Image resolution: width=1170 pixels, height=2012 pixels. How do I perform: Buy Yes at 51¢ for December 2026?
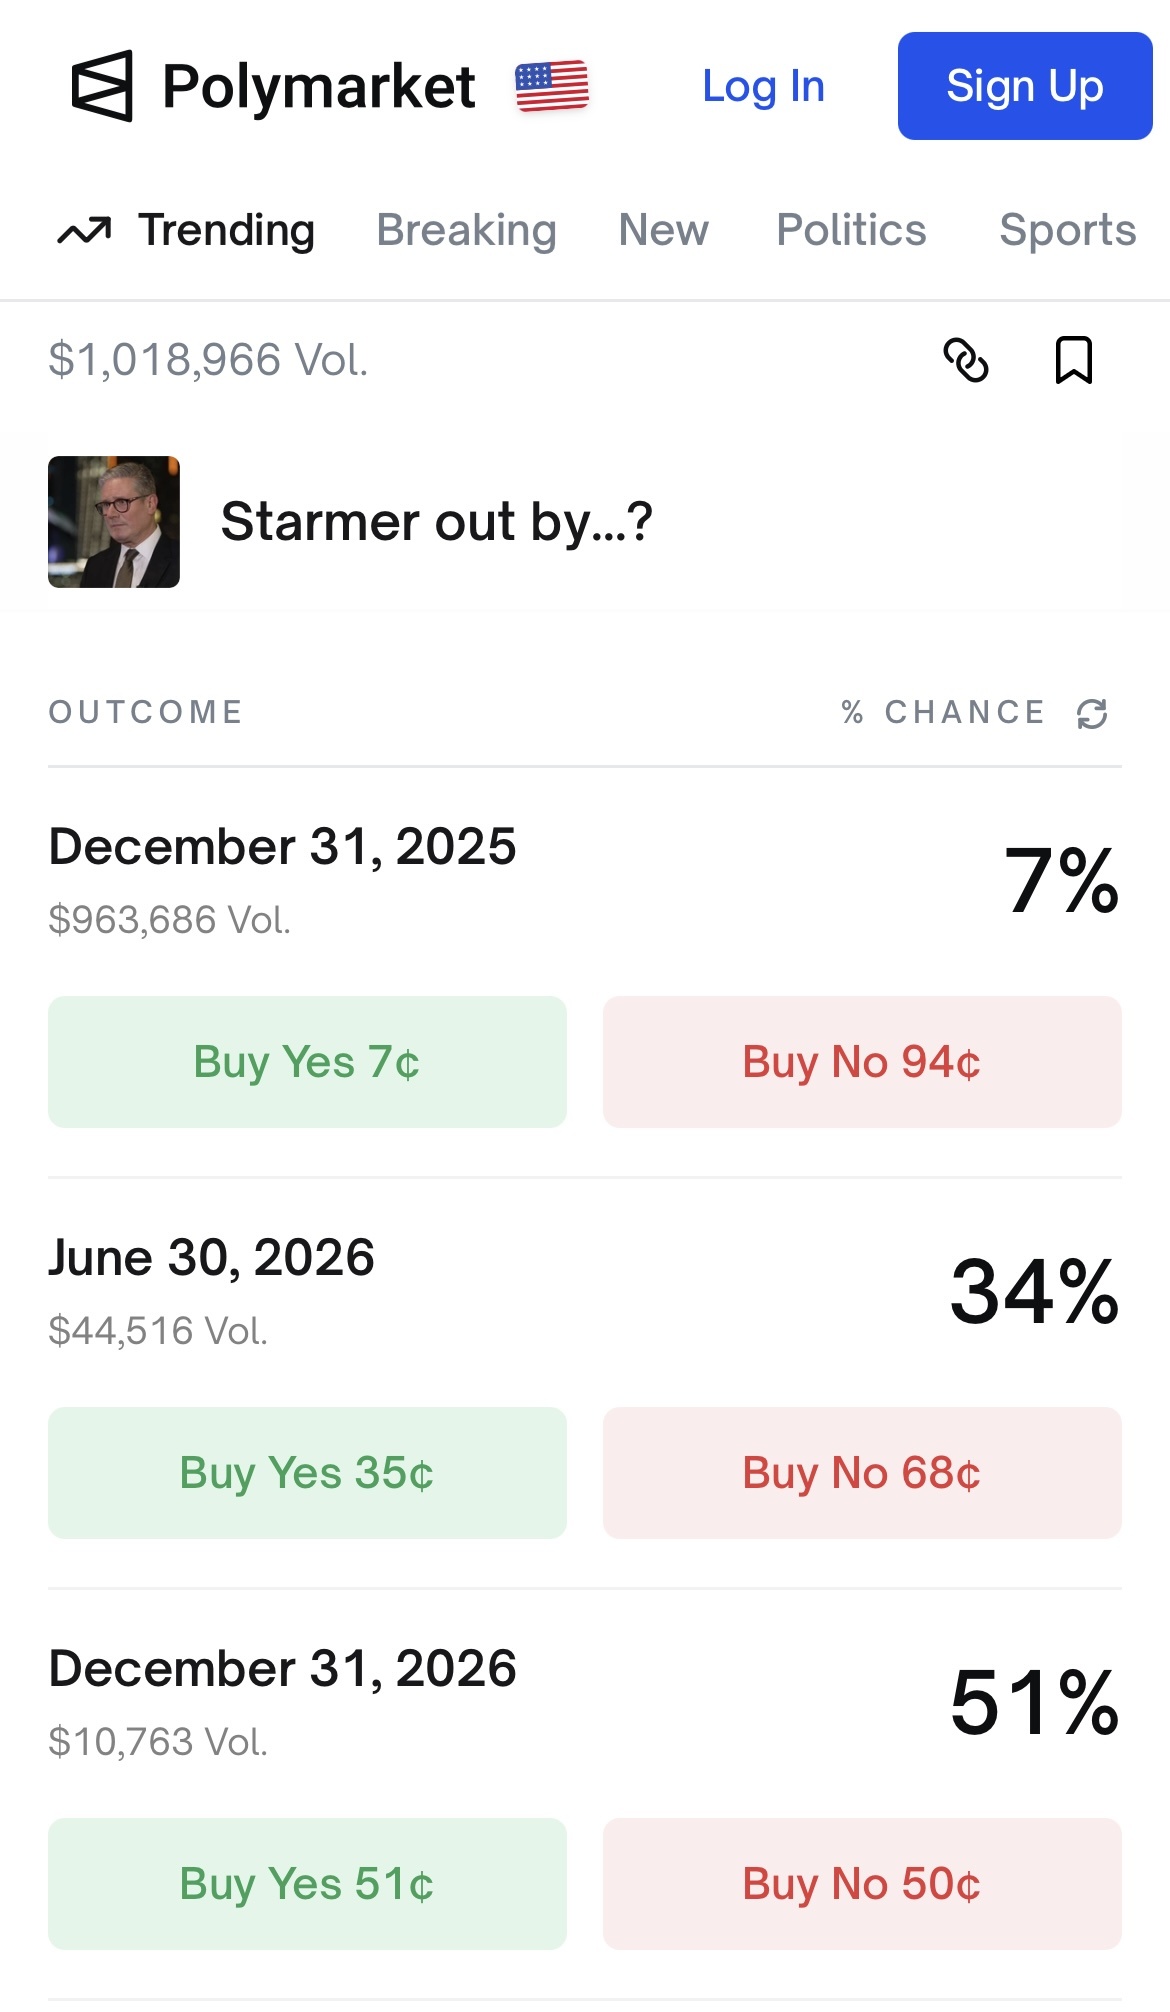(x=307, y=1884)
